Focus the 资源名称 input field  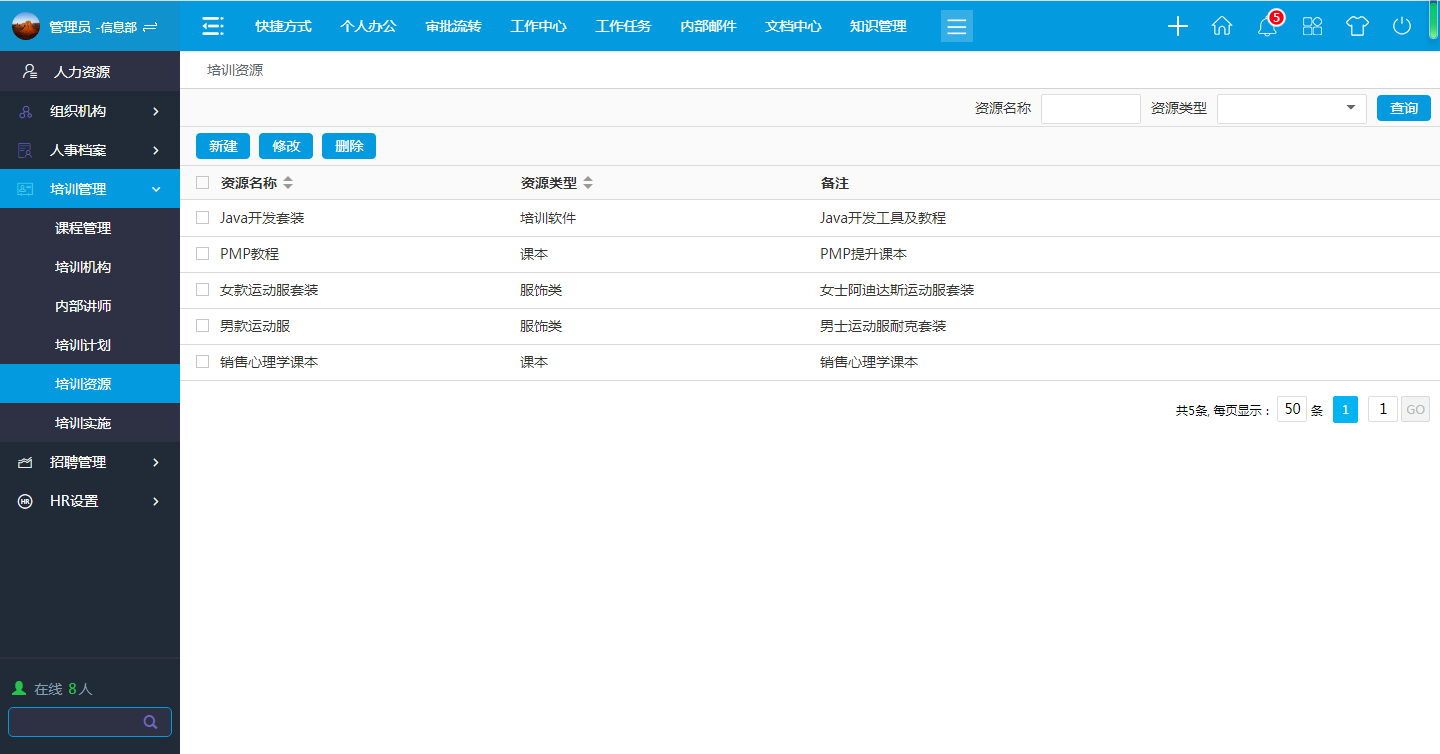[x=1091, y=108]
